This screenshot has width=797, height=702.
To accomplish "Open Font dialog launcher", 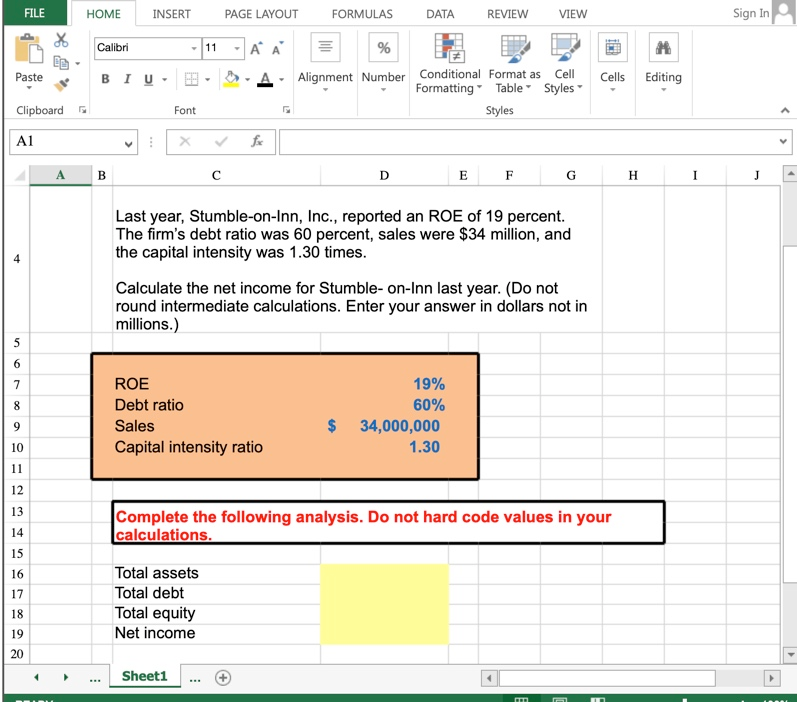I will click(x=287, y=110).
